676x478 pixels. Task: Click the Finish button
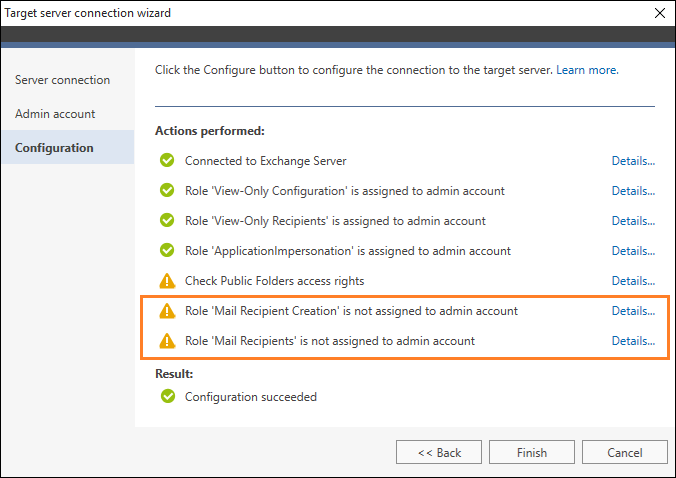tap(532, 452)
